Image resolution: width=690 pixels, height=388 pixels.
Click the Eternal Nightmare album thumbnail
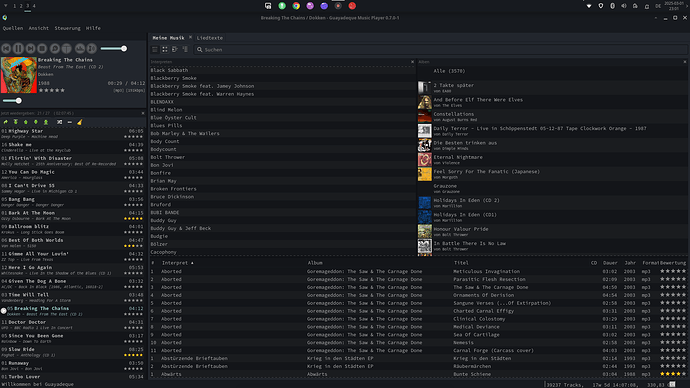[x=425, y=160]
